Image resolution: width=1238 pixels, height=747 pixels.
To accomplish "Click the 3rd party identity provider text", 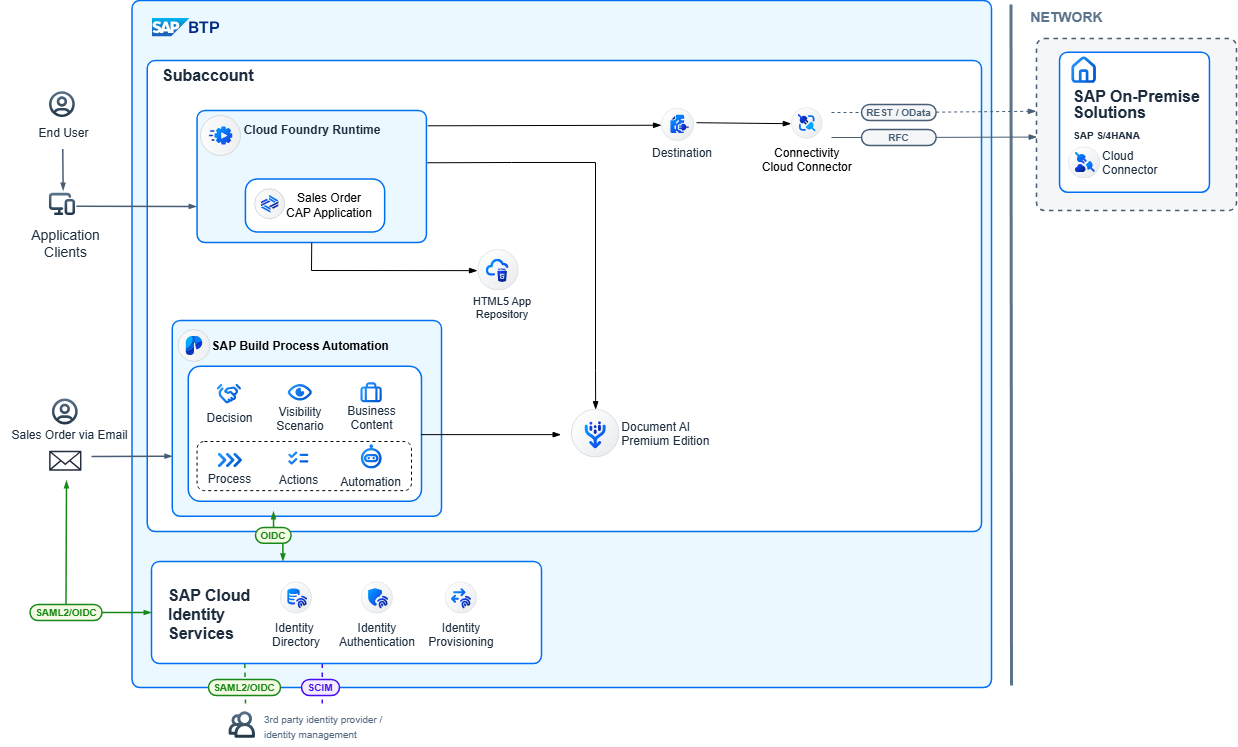I will click(x=322, y=727).
